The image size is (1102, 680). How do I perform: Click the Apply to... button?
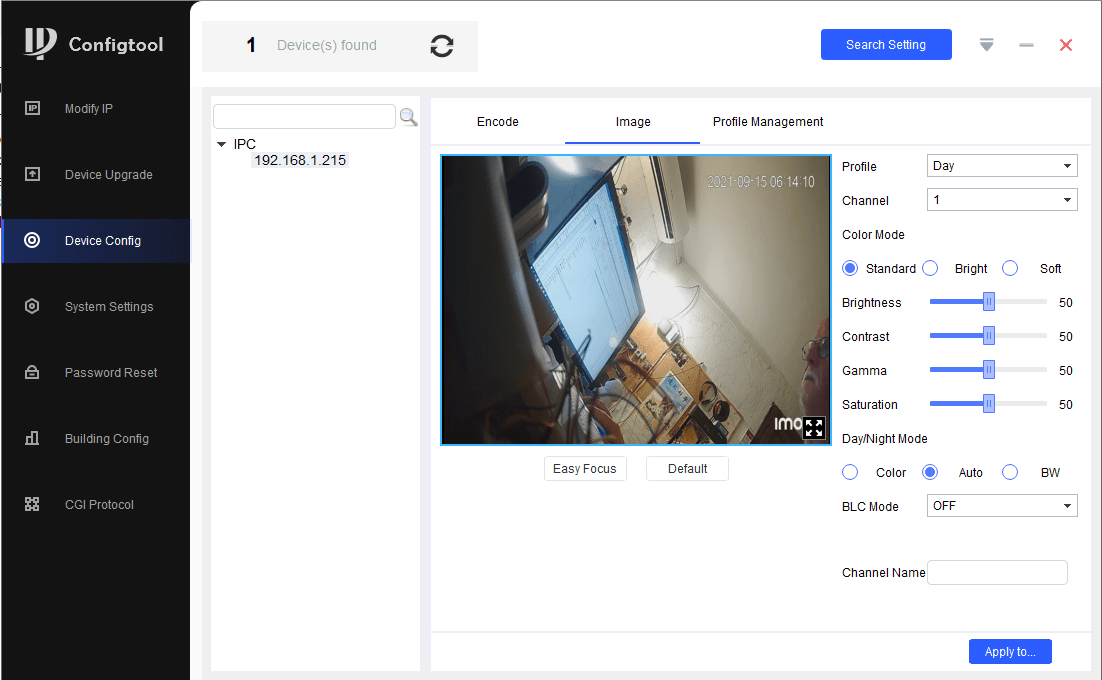pyautogui.click(x=1009, y=652)
